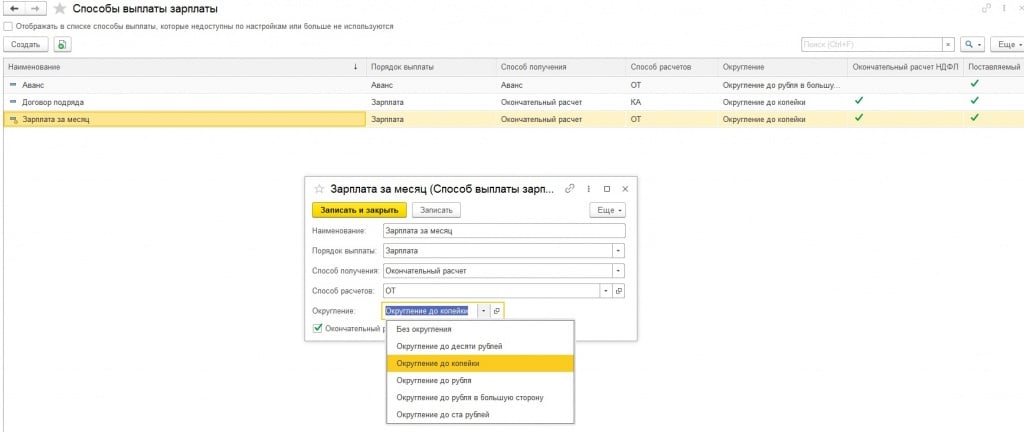Clear the search field with x
The image size is (1024, 432).
[x=948, y=45]
